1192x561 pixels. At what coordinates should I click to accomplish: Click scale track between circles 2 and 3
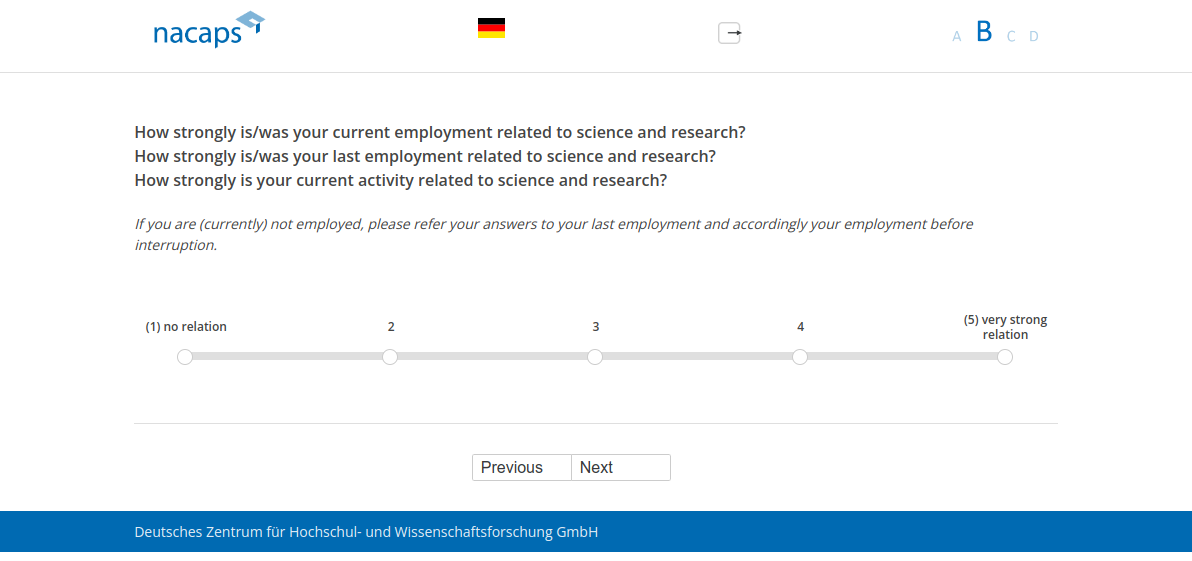[x=492, y=356]
